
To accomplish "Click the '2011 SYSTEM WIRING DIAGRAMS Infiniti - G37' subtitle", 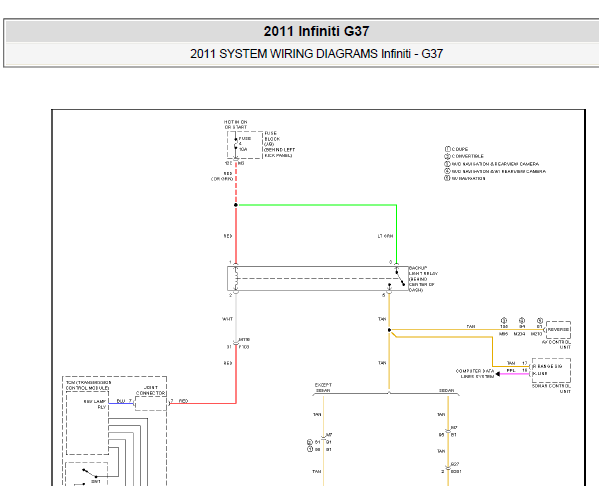I will tap(316, 53).
